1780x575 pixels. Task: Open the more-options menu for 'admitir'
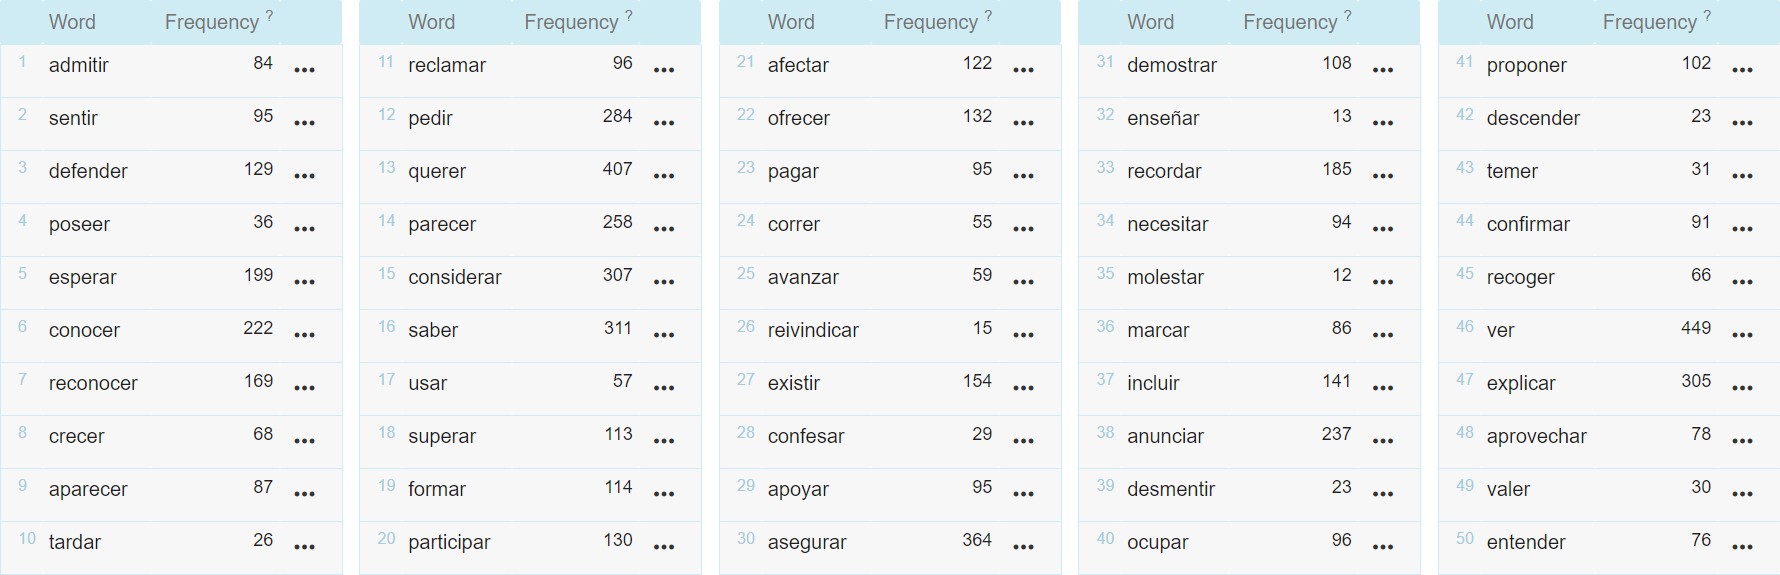305,70
